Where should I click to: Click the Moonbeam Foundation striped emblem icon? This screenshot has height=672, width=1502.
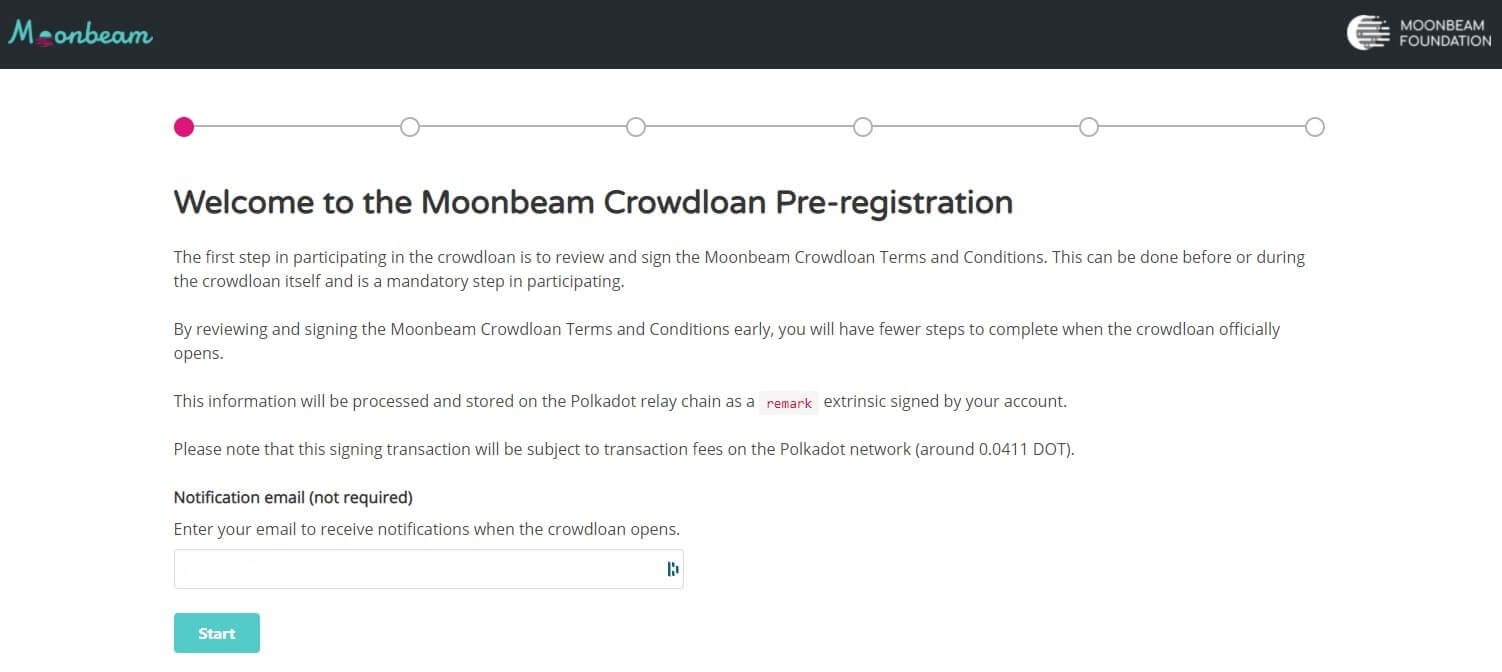click(x=1368, y=33)
